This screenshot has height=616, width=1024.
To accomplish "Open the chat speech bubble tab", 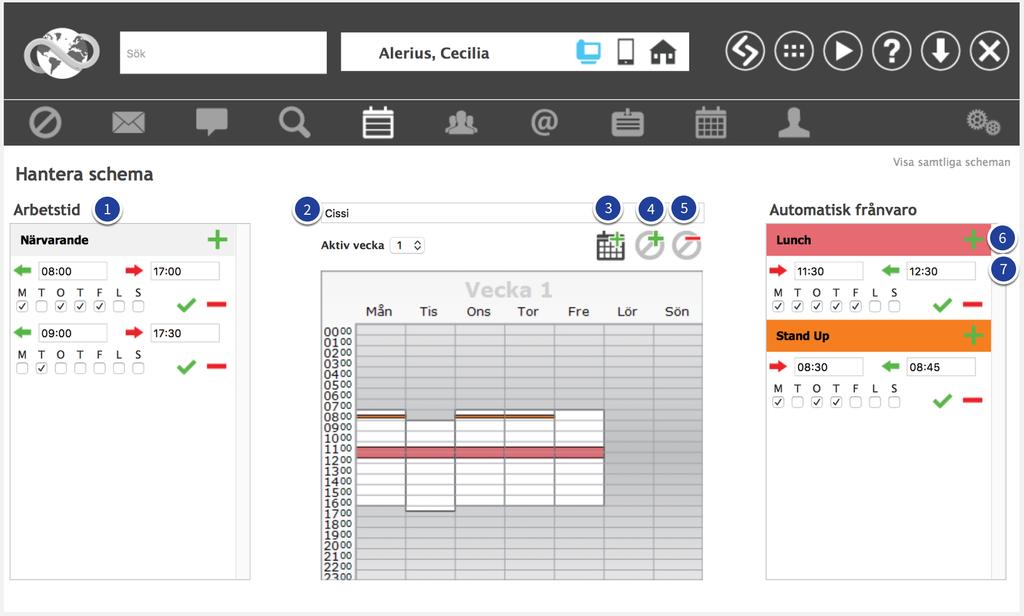I will click(x=212, y=122).
